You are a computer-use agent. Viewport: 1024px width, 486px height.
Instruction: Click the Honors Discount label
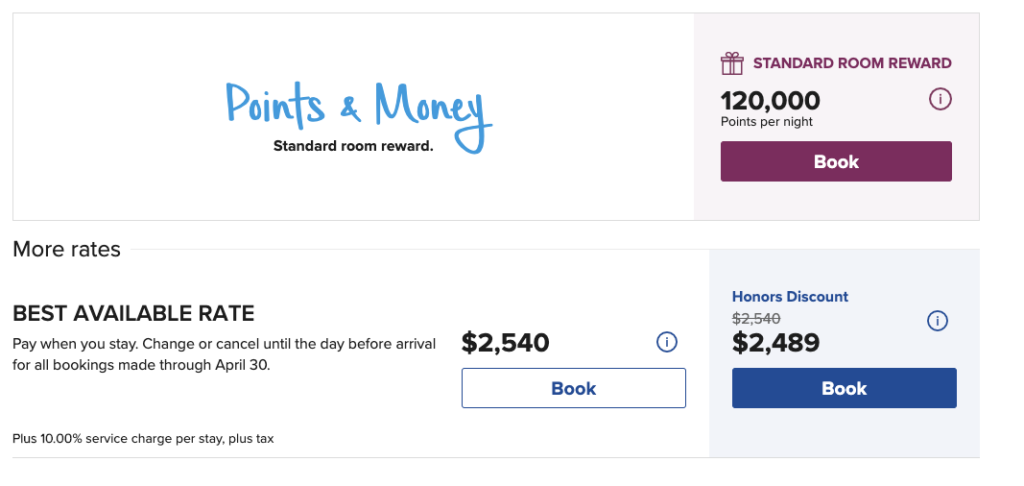(790, 296)
